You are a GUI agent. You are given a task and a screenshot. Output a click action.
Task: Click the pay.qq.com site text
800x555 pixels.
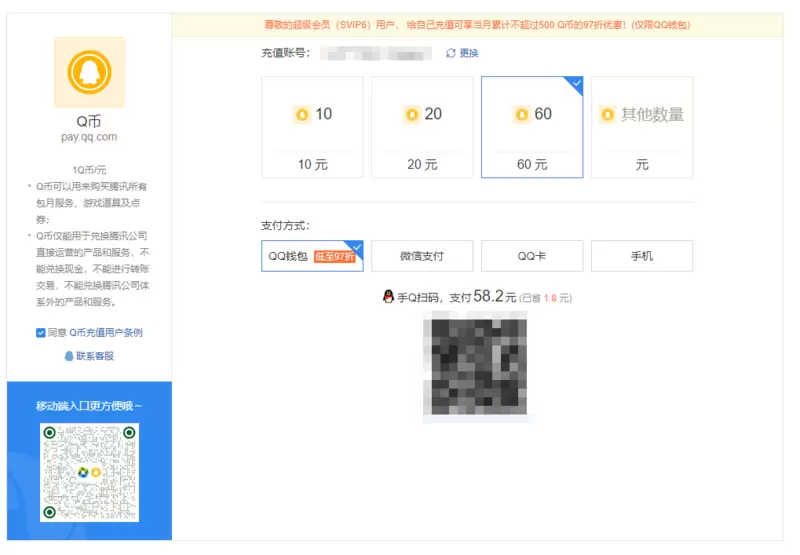point(89,137)
